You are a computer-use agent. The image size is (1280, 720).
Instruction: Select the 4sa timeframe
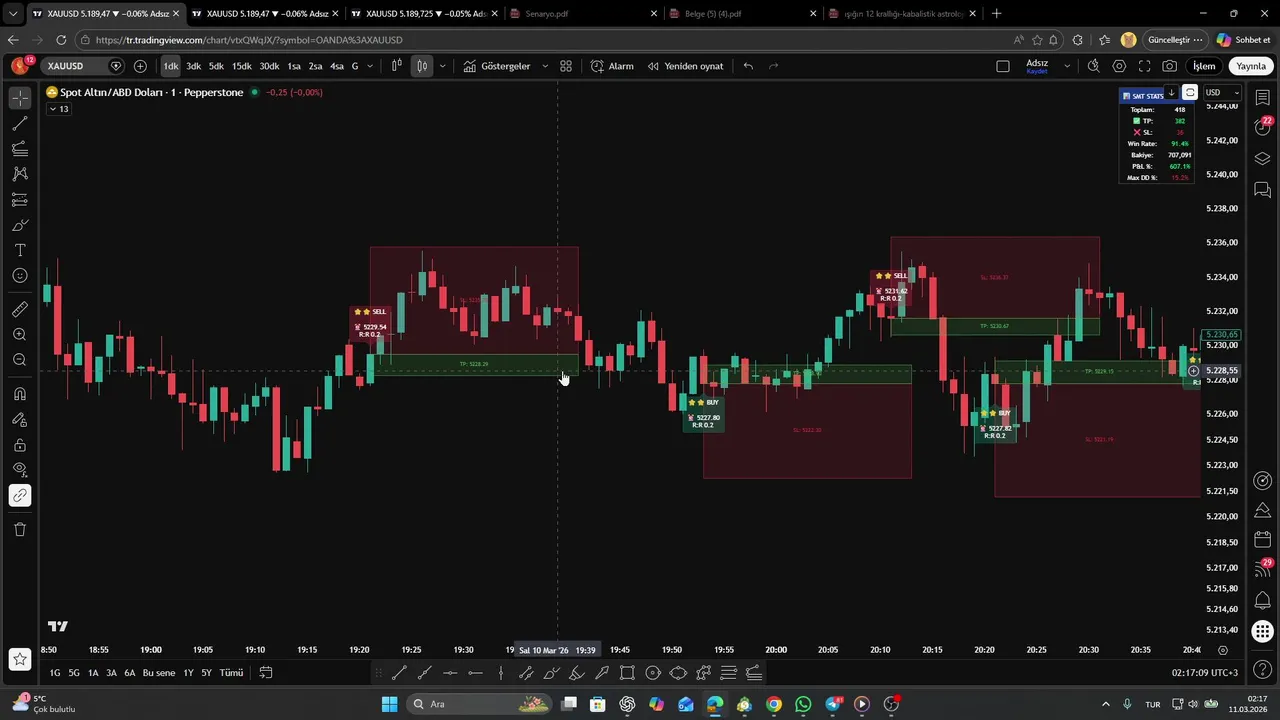pos(337,66)
